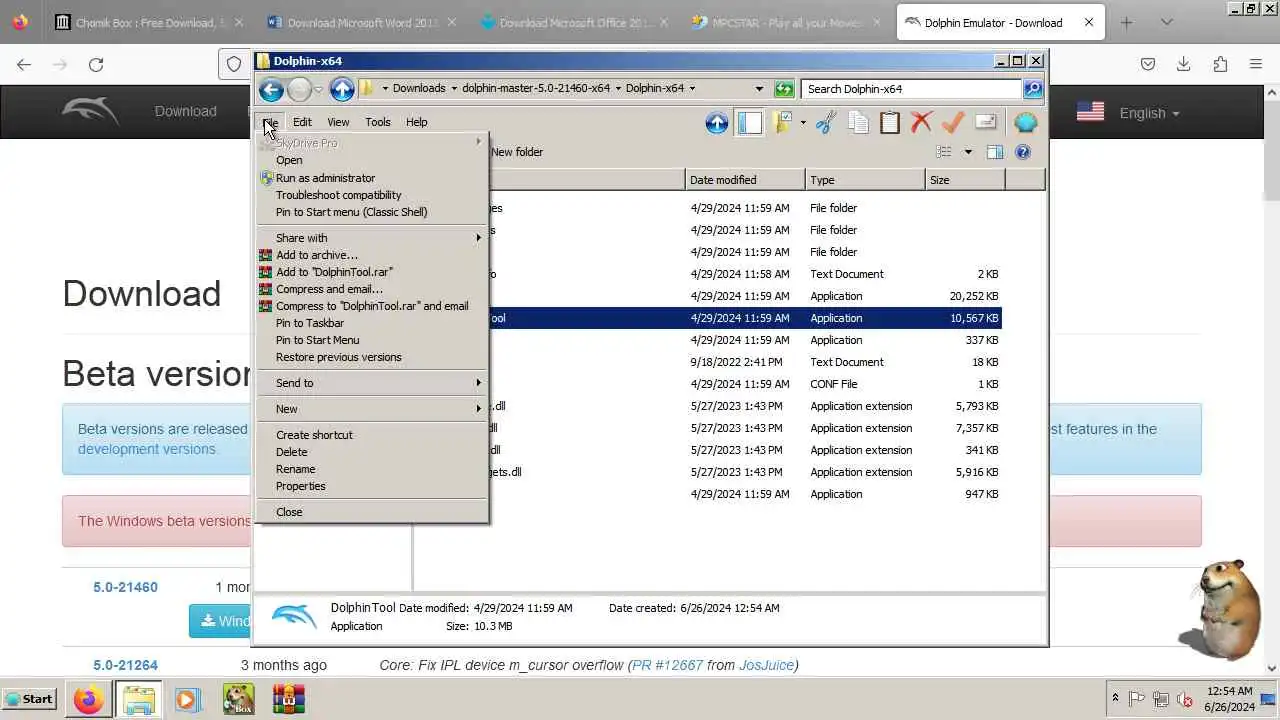This screenshot has height=720, width=1280.
Task: Expand the Dolphin-x64 breadcrumb arrow
Action: point(692,89)
